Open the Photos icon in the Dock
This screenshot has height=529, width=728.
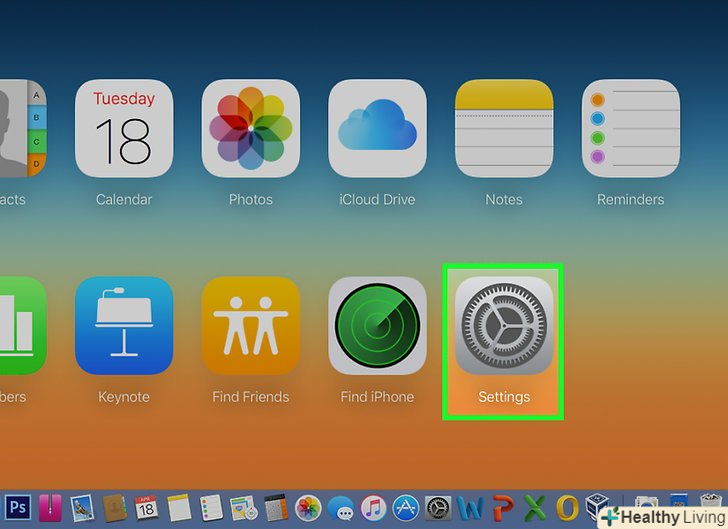[308, 508]
